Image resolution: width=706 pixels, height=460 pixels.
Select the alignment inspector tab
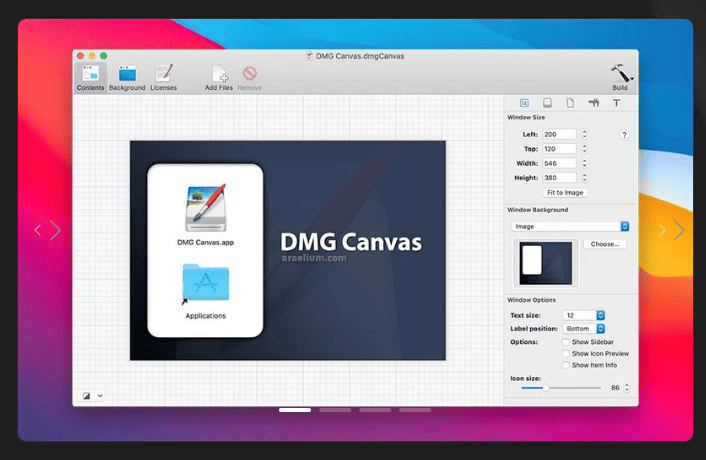pos(593,103)
